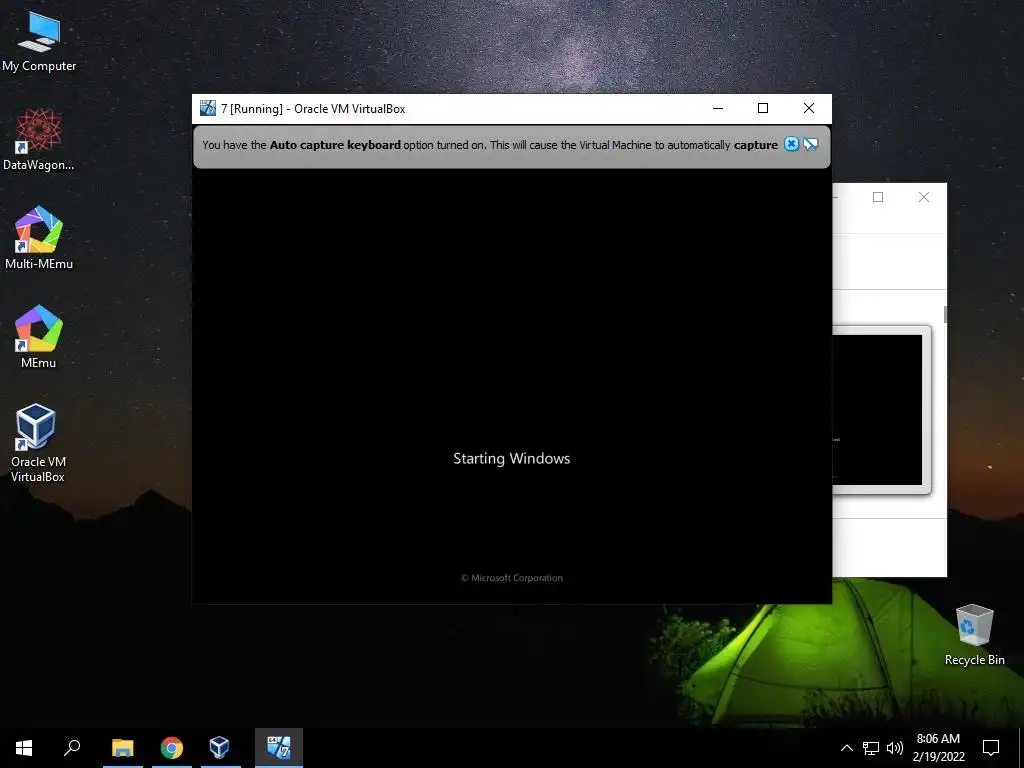This screenshot has height=768, width=1024.
Task: Click the Starting Windows guest screen text
Action: coord(511,458)
